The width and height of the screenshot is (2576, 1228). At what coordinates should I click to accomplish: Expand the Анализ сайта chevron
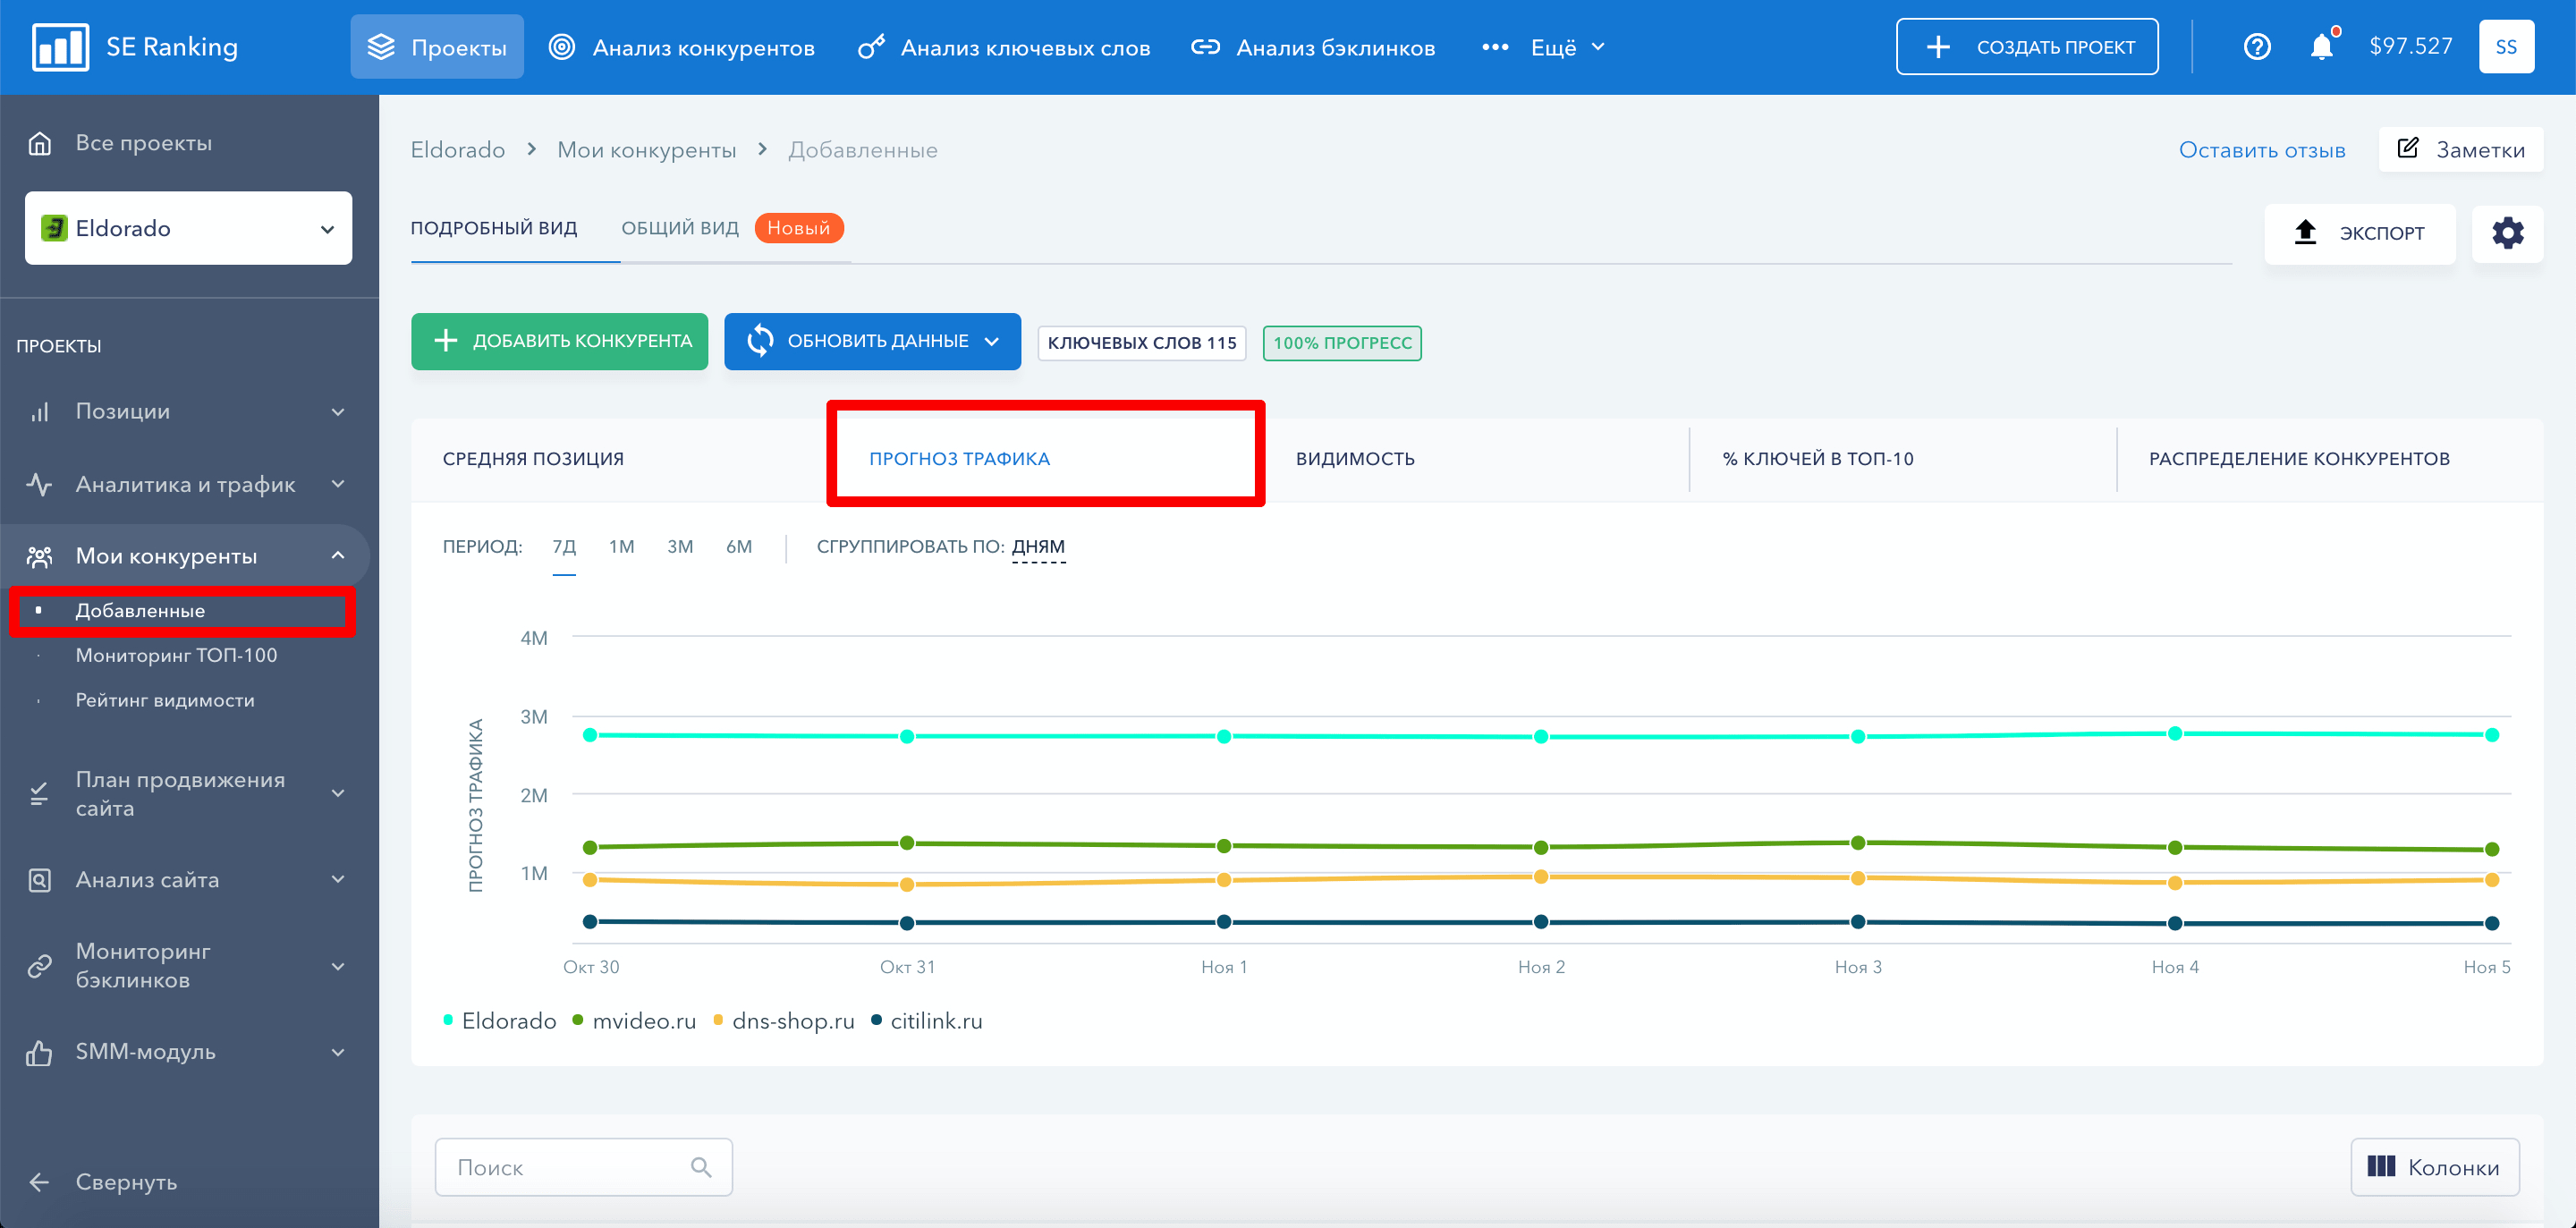tap(338, 880)
